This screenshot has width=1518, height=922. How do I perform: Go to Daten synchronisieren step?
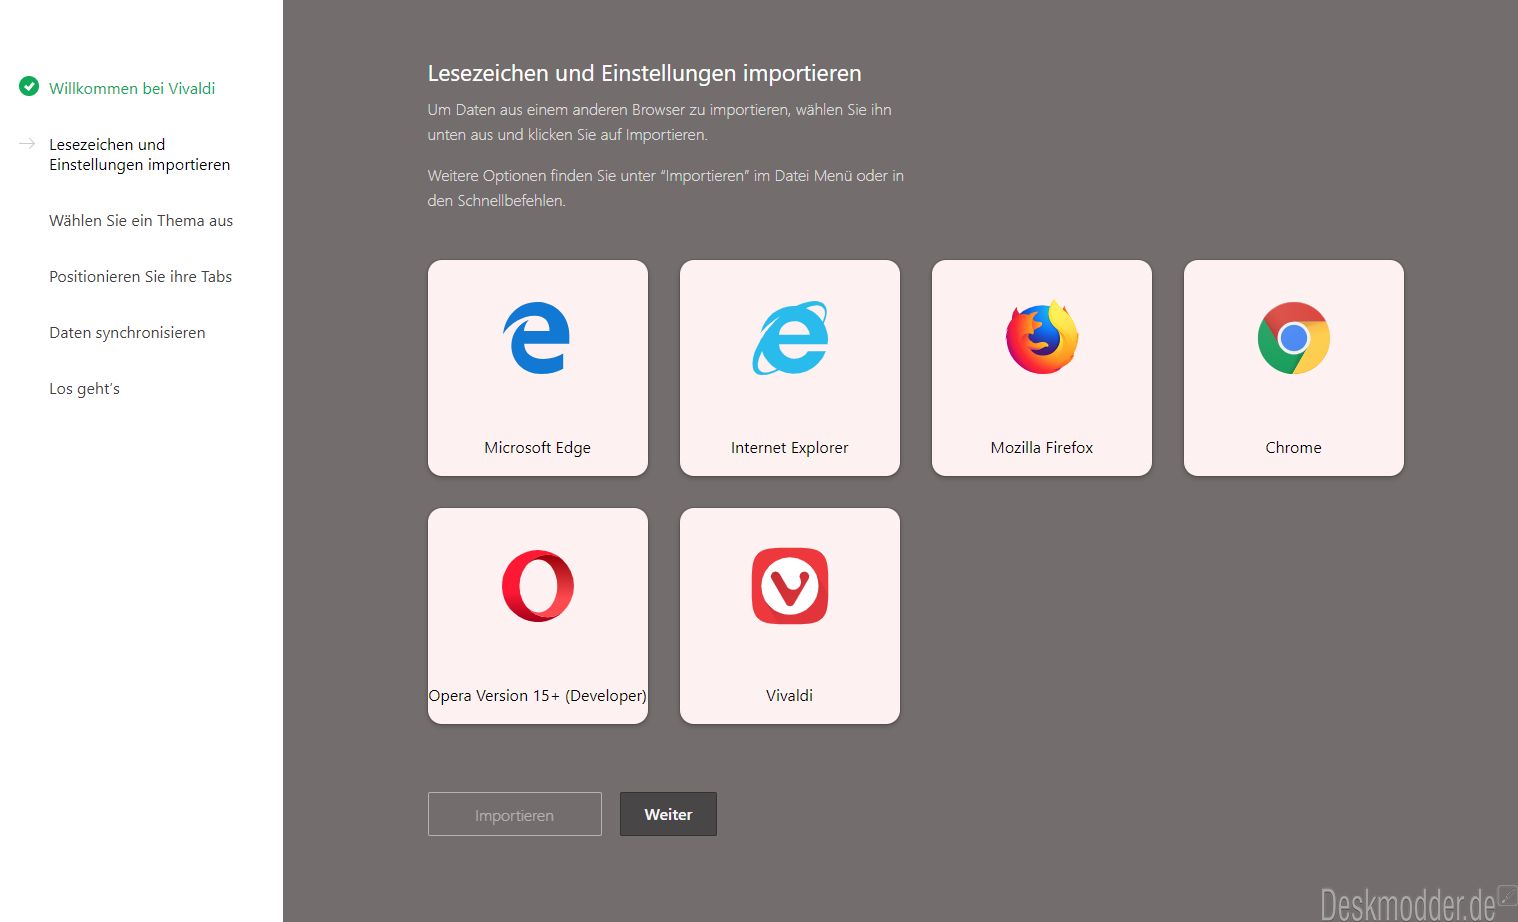127,332
